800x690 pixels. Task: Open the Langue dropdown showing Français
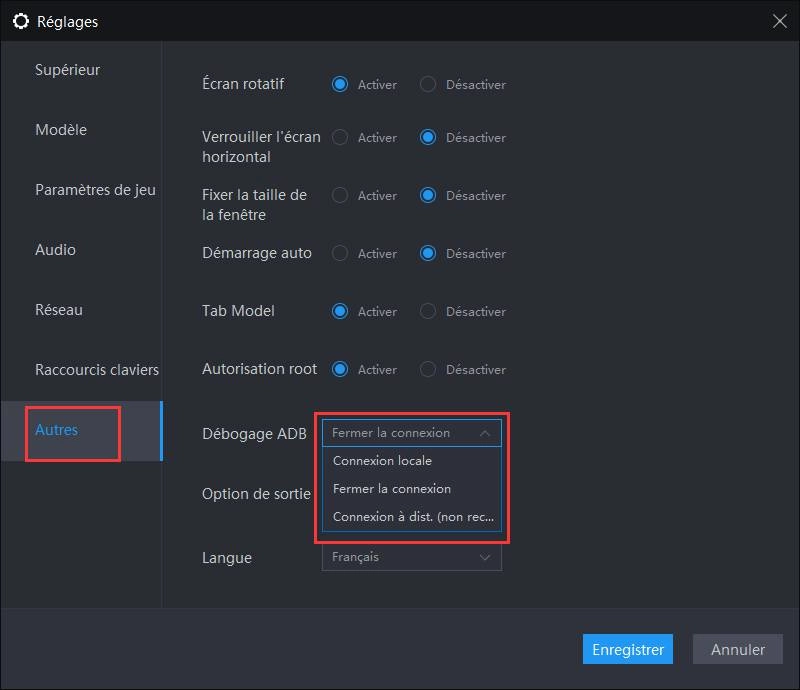tap(410, 558)
